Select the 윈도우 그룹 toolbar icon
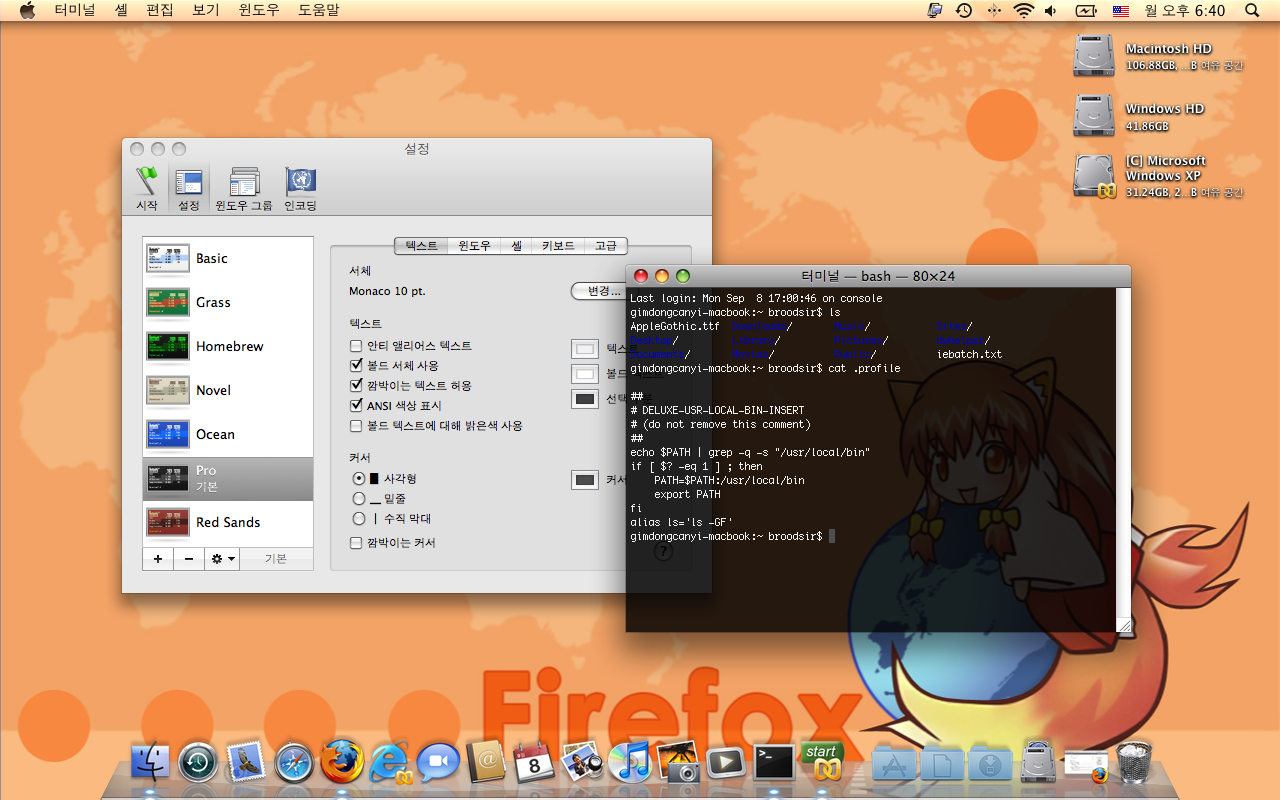1280x800 pixels. pyautogui.click(x=243, y=188)
